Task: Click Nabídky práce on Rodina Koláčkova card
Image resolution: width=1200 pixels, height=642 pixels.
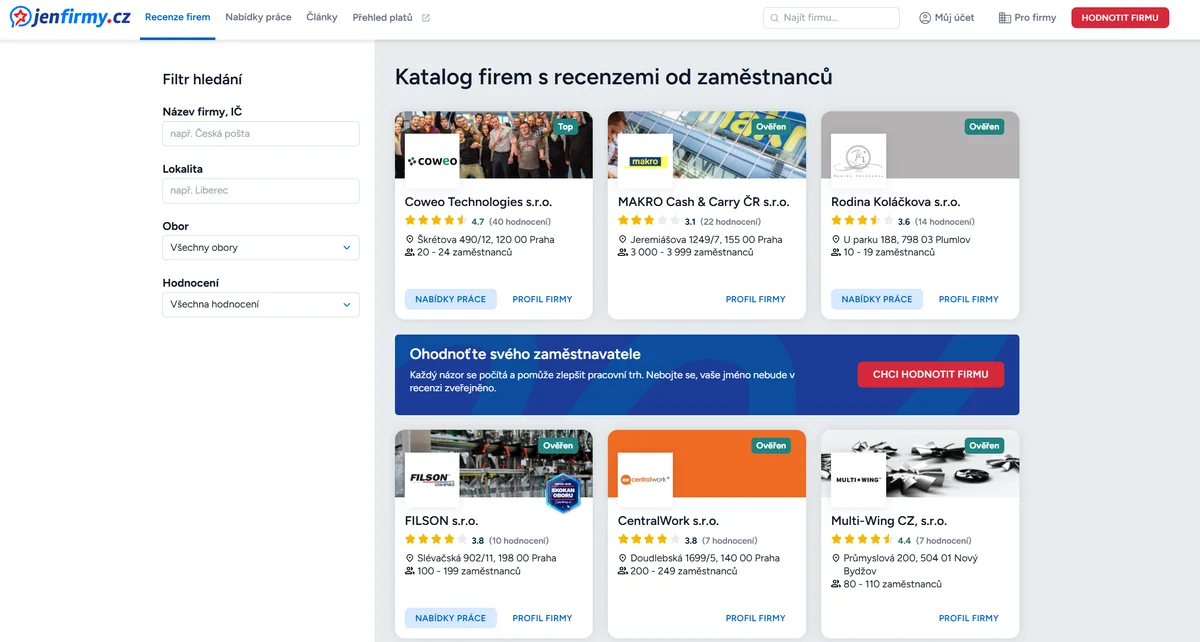Action: 877,299
